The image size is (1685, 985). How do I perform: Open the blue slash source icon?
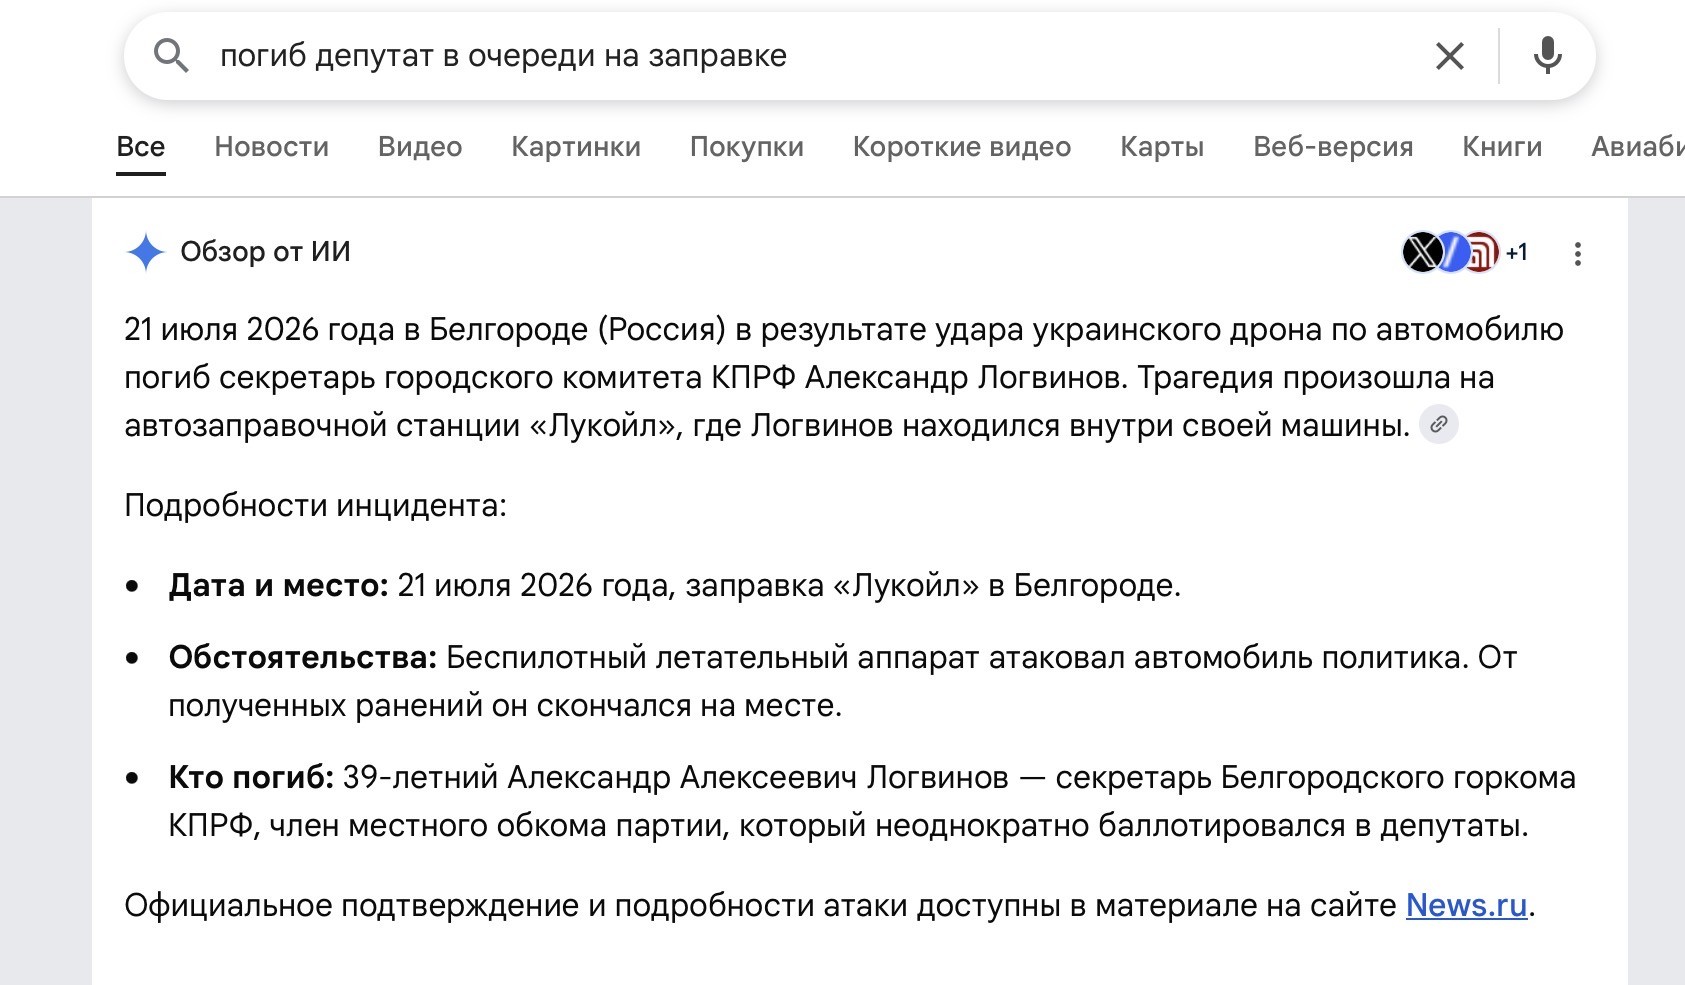[1452, 252]
